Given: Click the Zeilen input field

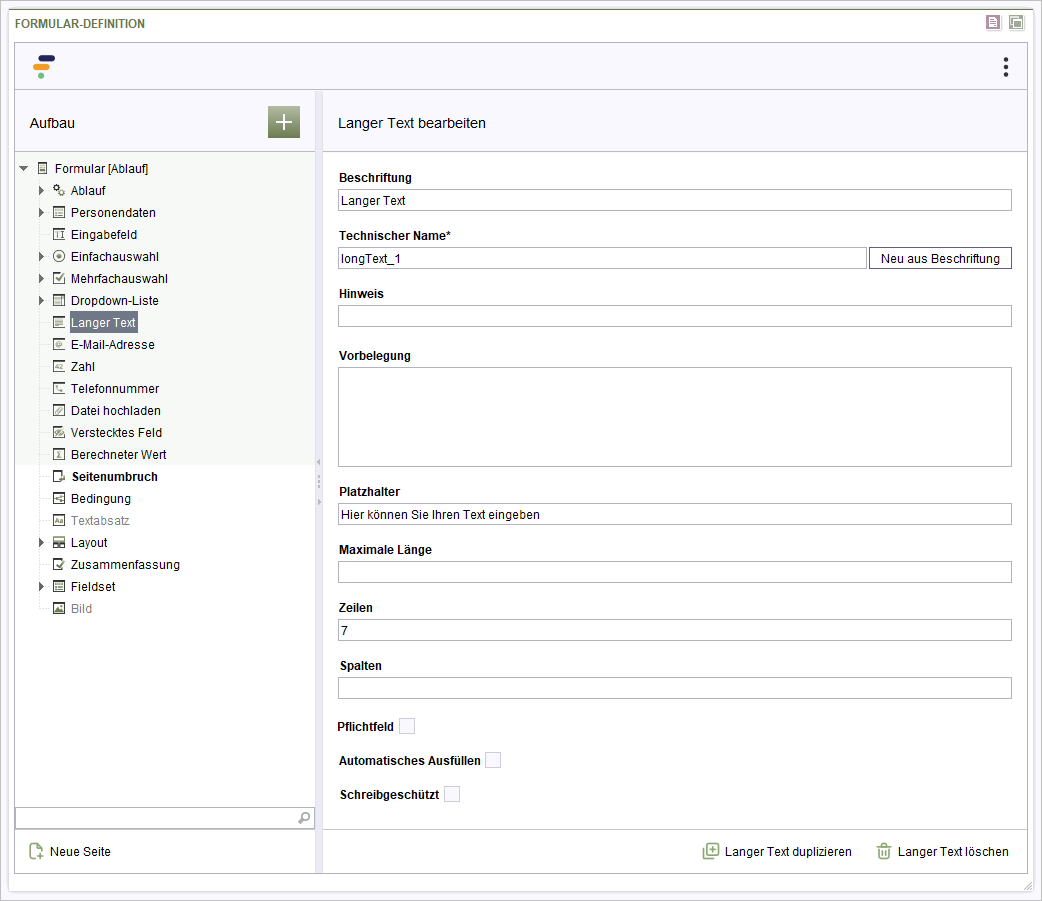Looking at the screenshot, I should click(675, 630).
